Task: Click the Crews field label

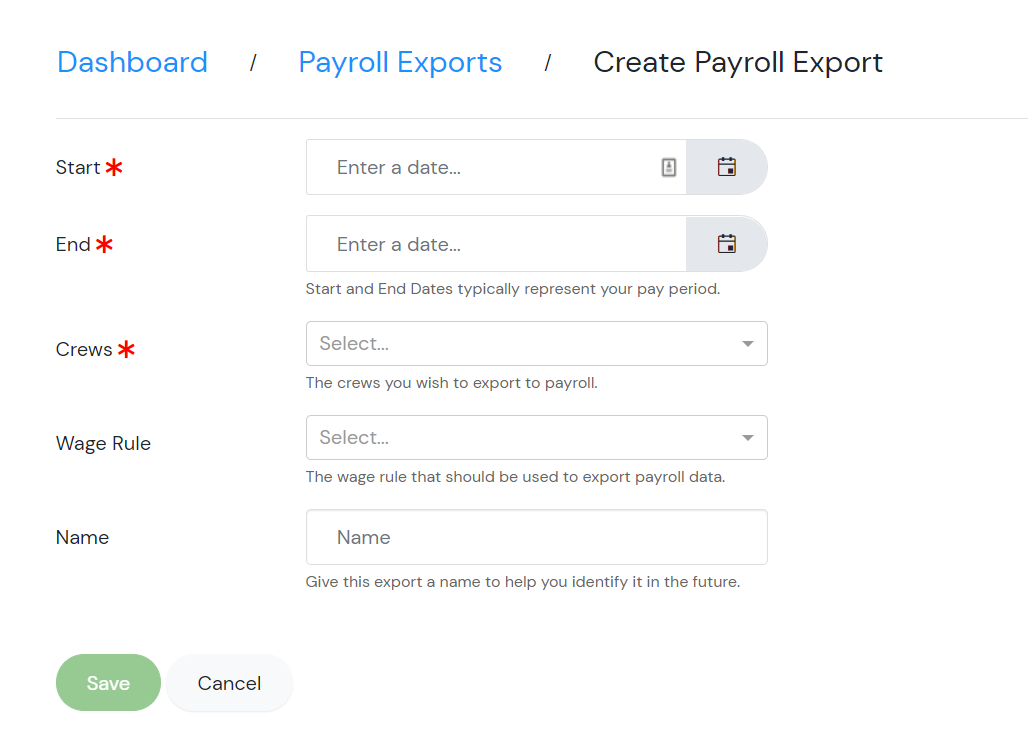Action: 84,349
